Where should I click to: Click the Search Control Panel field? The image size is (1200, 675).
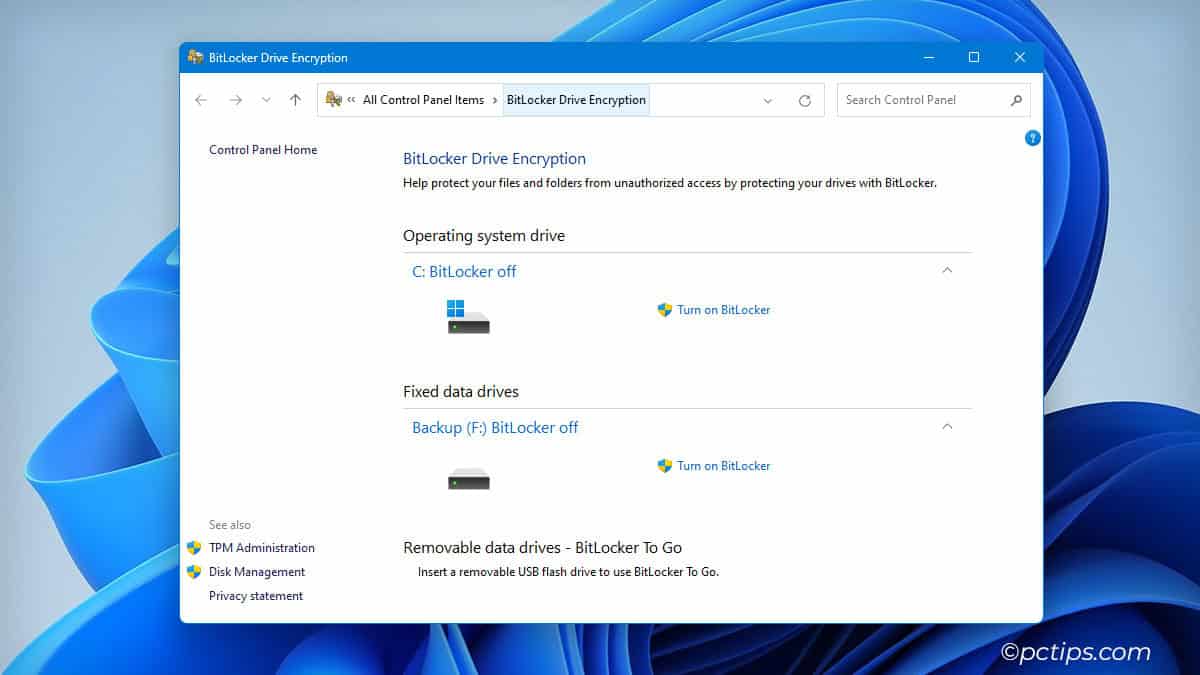click(920, 100)
